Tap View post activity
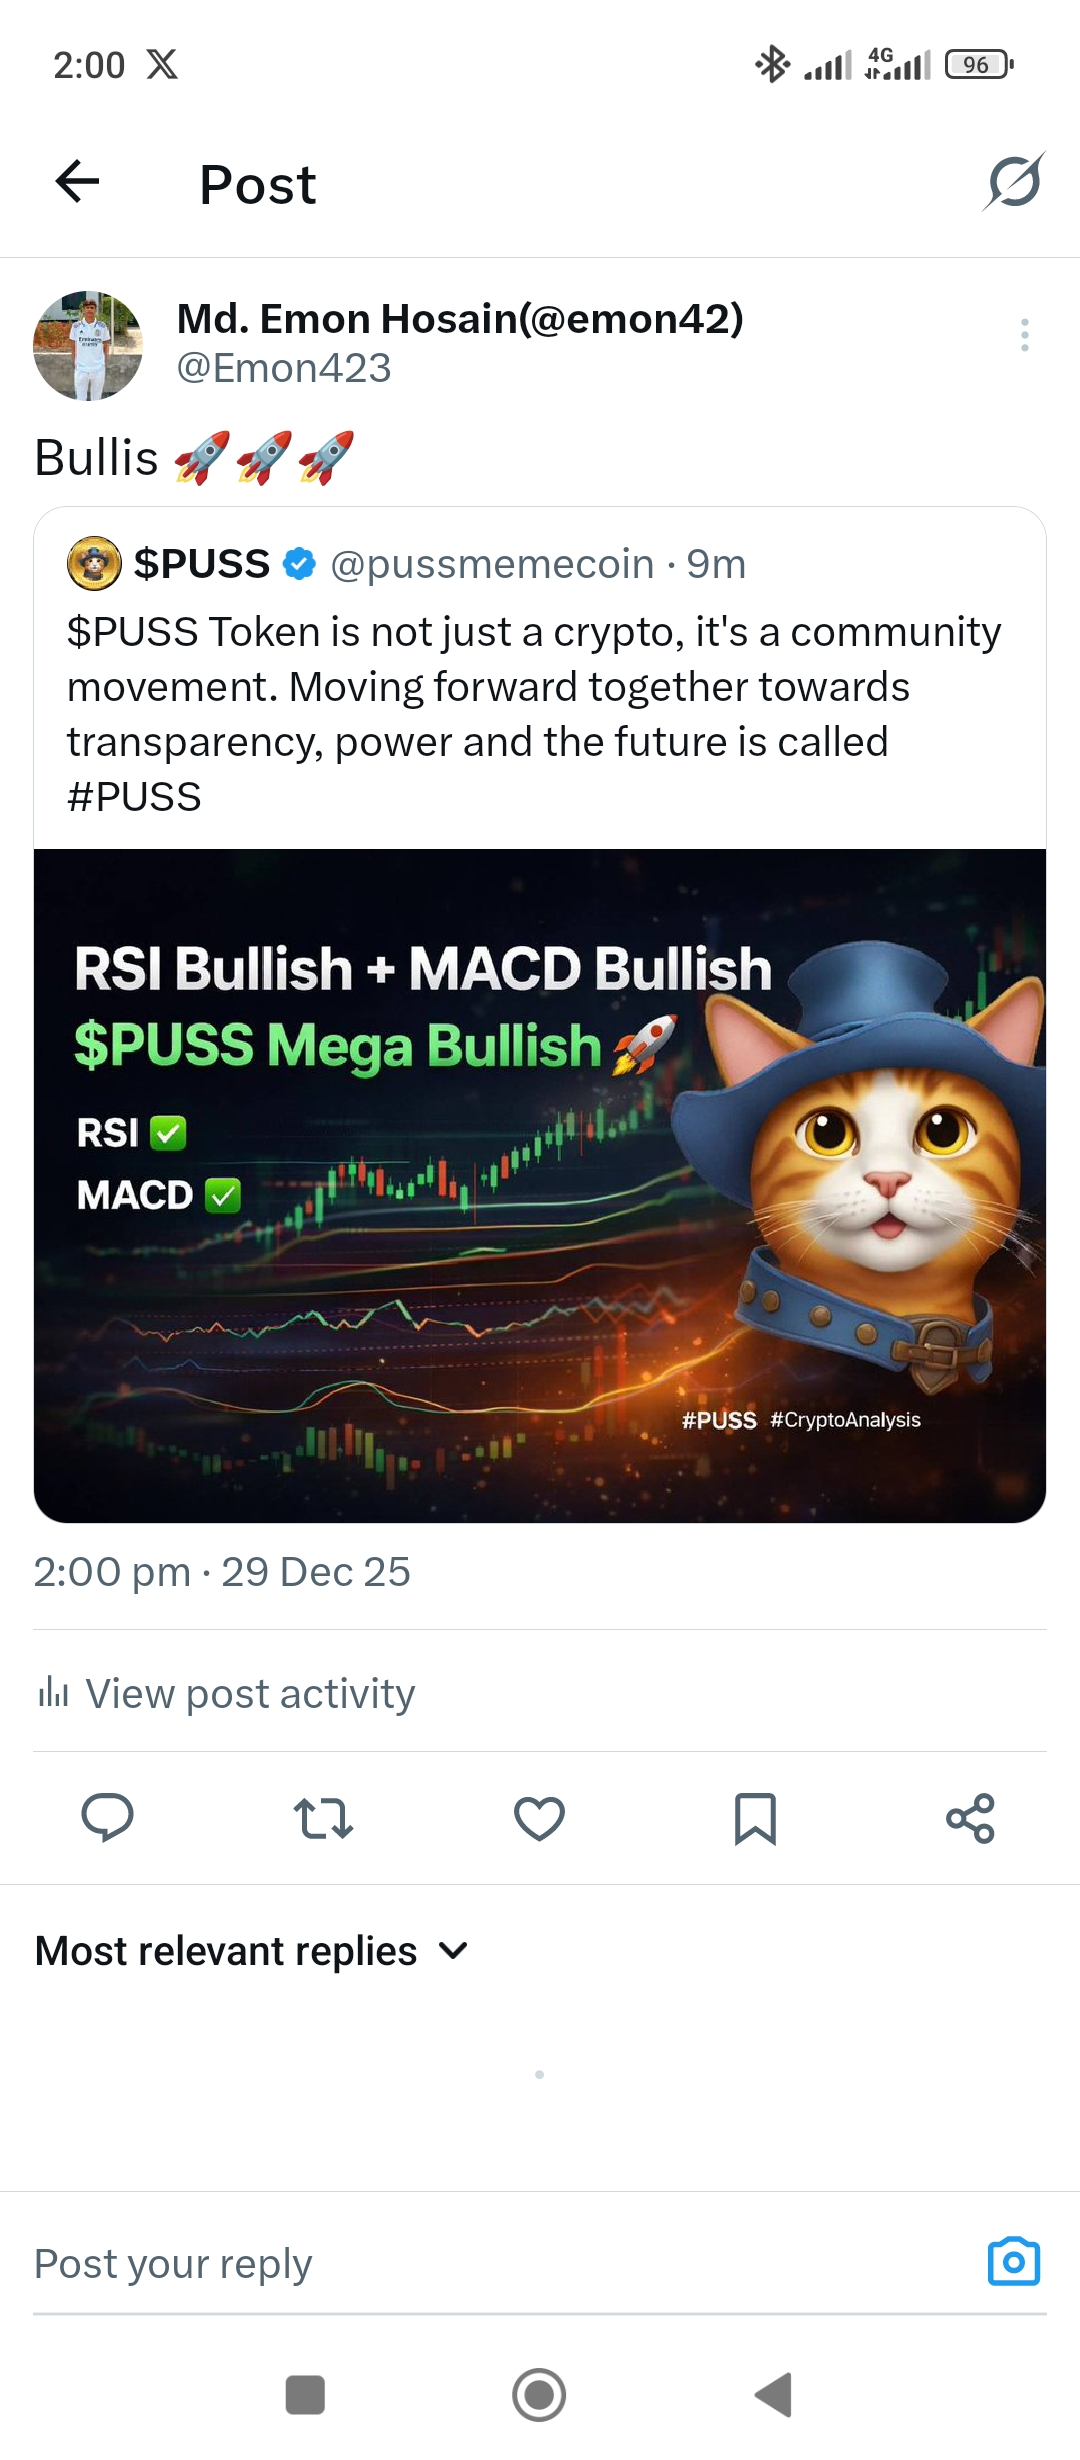 (250, 1693)
